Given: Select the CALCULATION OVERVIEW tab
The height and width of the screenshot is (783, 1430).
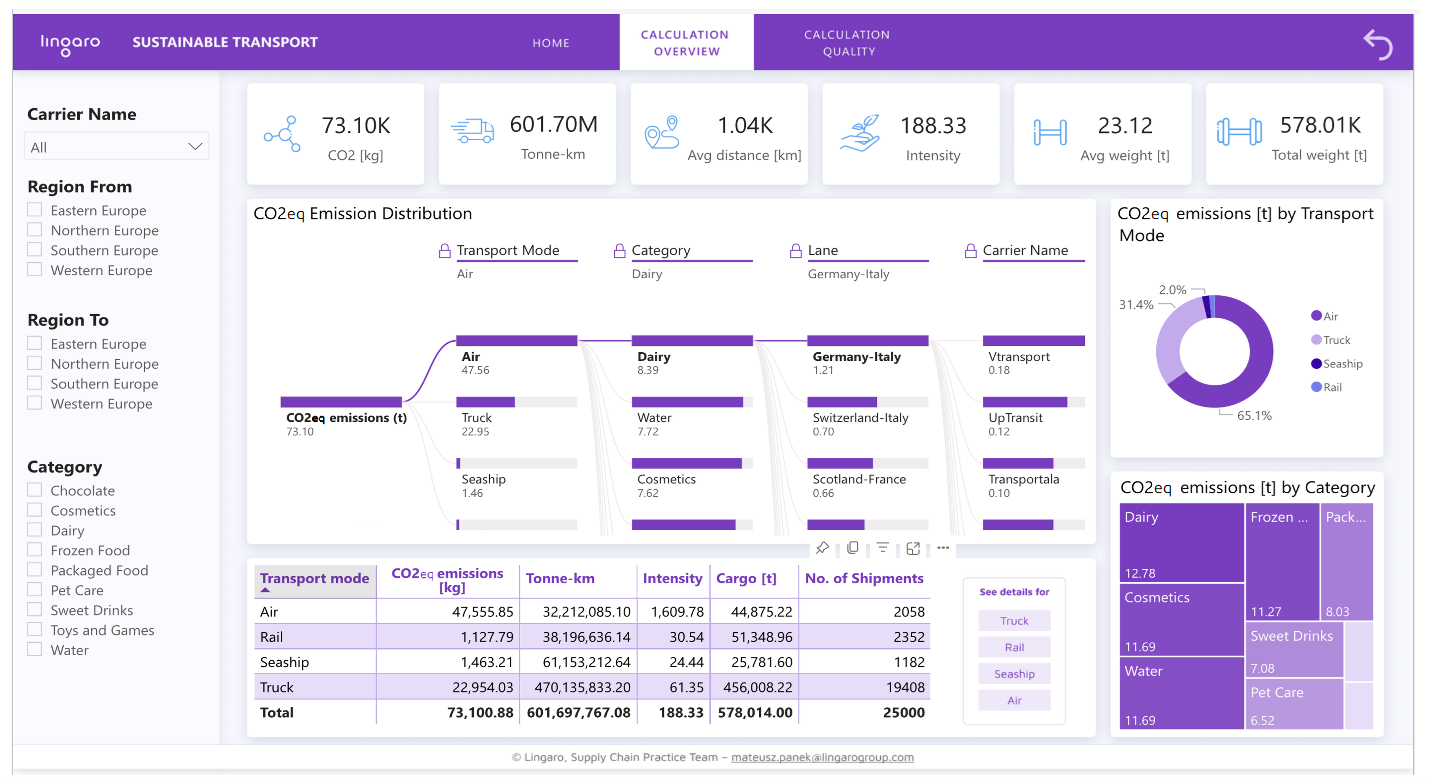Looking at the screenshot, I should click(x=686, y=43).
